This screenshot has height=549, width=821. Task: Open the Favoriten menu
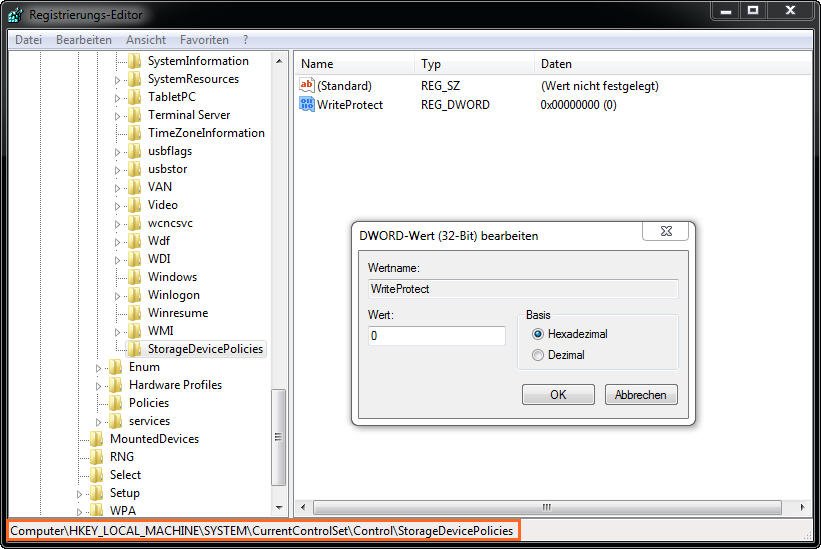(x=204, y=40)
